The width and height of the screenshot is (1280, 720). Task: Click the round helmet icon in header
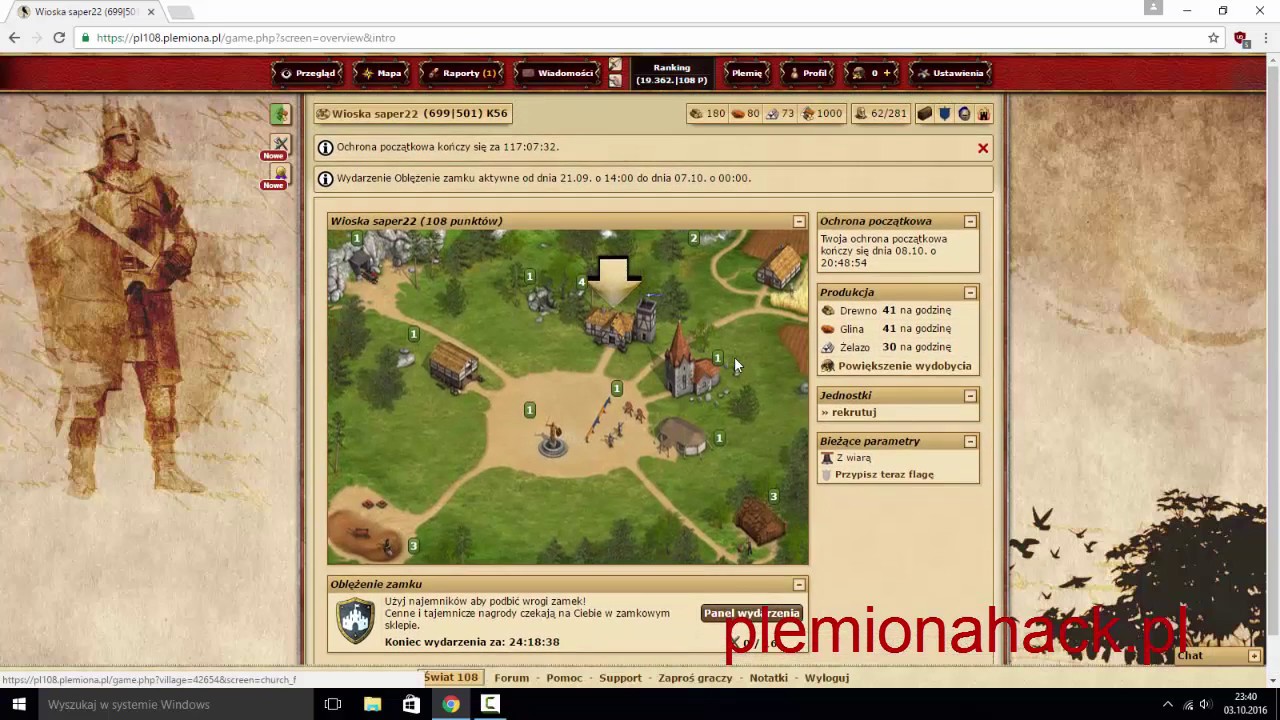point(964,114)
